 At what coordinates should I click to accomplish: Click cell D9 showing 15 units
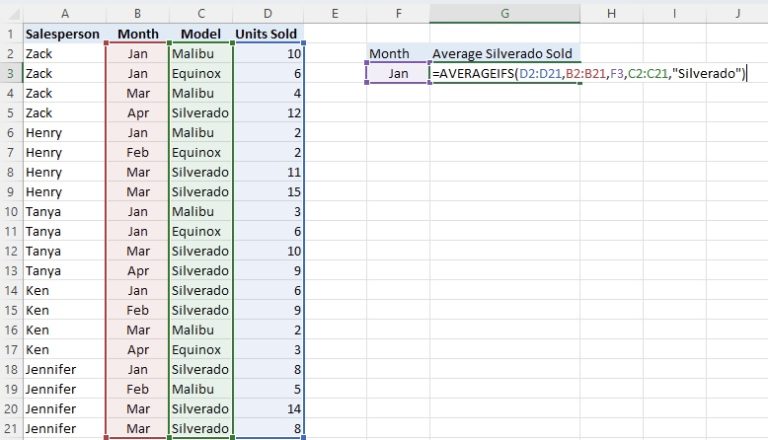pyautogui.click(x=267, y=191)
